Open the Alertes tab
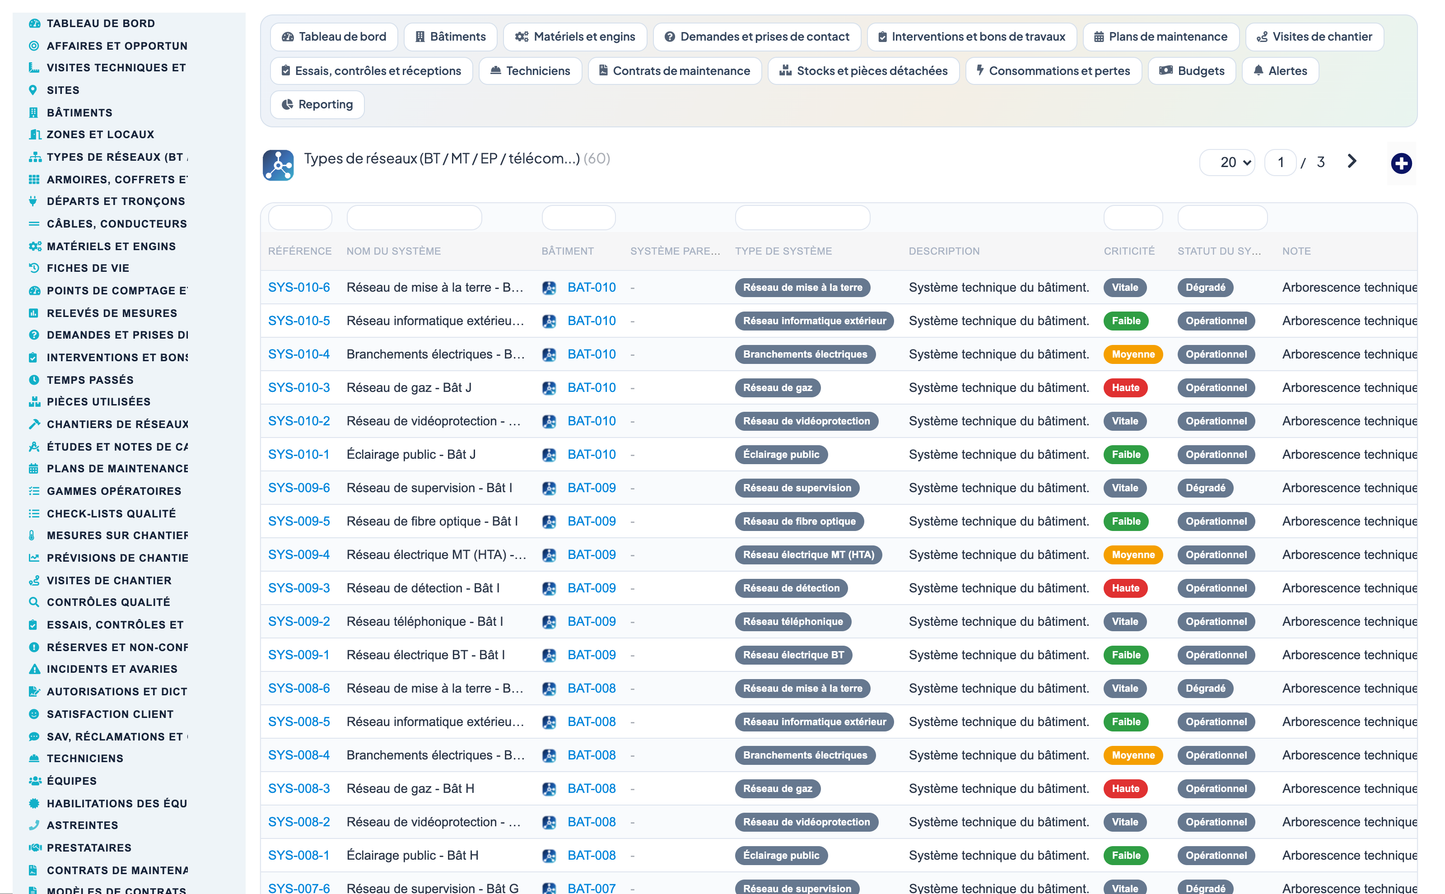This screenshot has width=1445, height=894. click(x=1280, y=71)
